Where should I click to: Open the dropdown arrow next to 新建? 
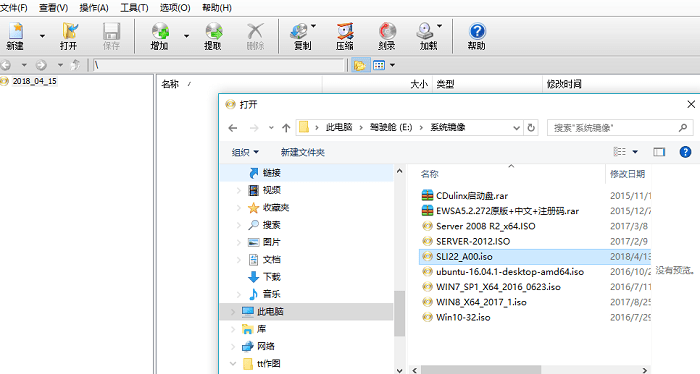pos(42,36)
